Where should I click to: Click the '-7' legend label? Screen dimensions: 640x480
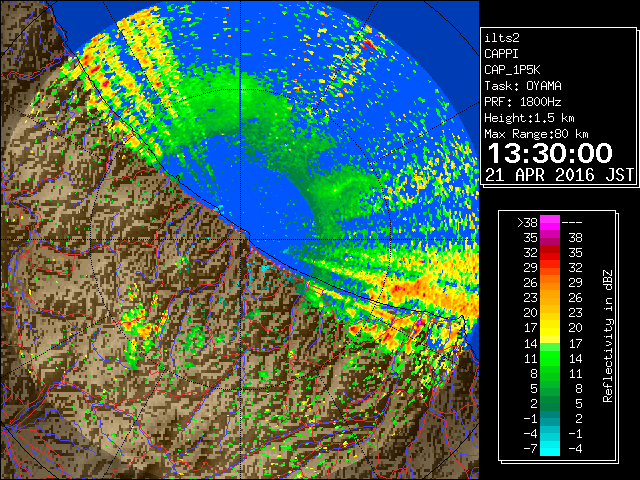point(530,448)
